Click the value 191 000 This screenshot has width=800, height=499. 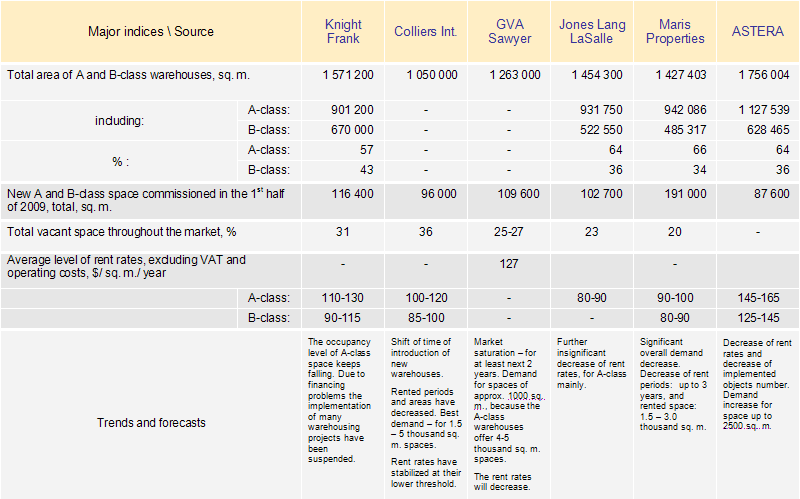(x=685, y=194)
